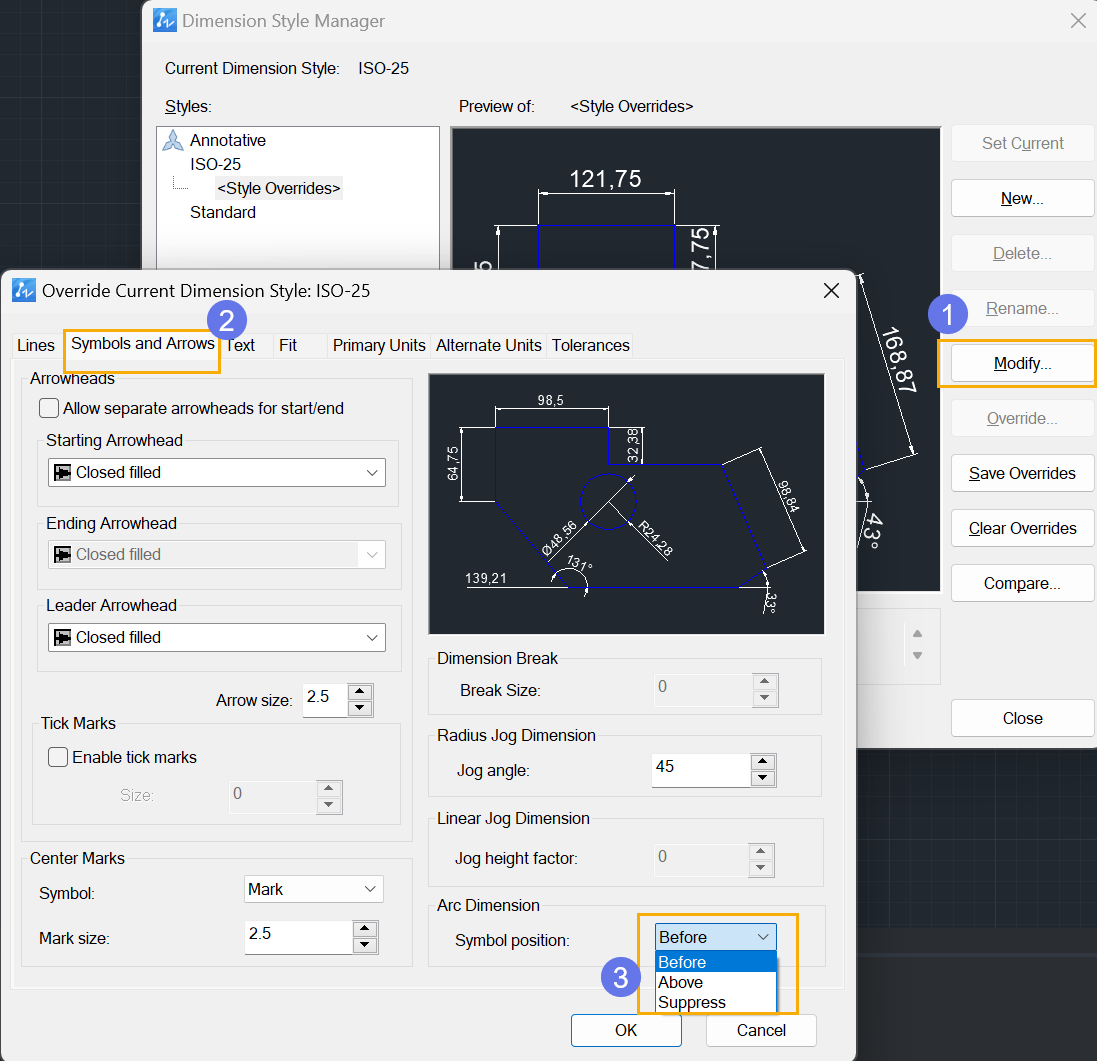Image resolution: width=1097 pixels, height=1061 pixels.
Task: Open the Center Marks Symbol dropdown
Action: pyautogui.click(x=313, y=889)
